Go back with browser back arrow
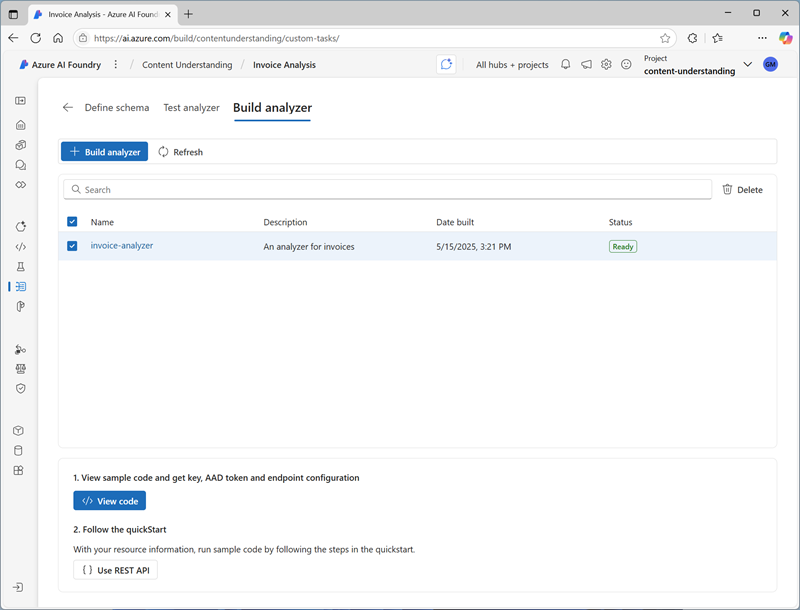Image resolution: width=800 pixels, height=610 pixels. (13, 38)
